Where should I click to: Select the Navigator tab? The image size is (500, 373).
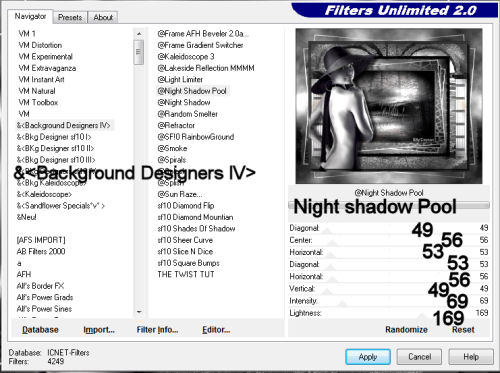(30, 16)
